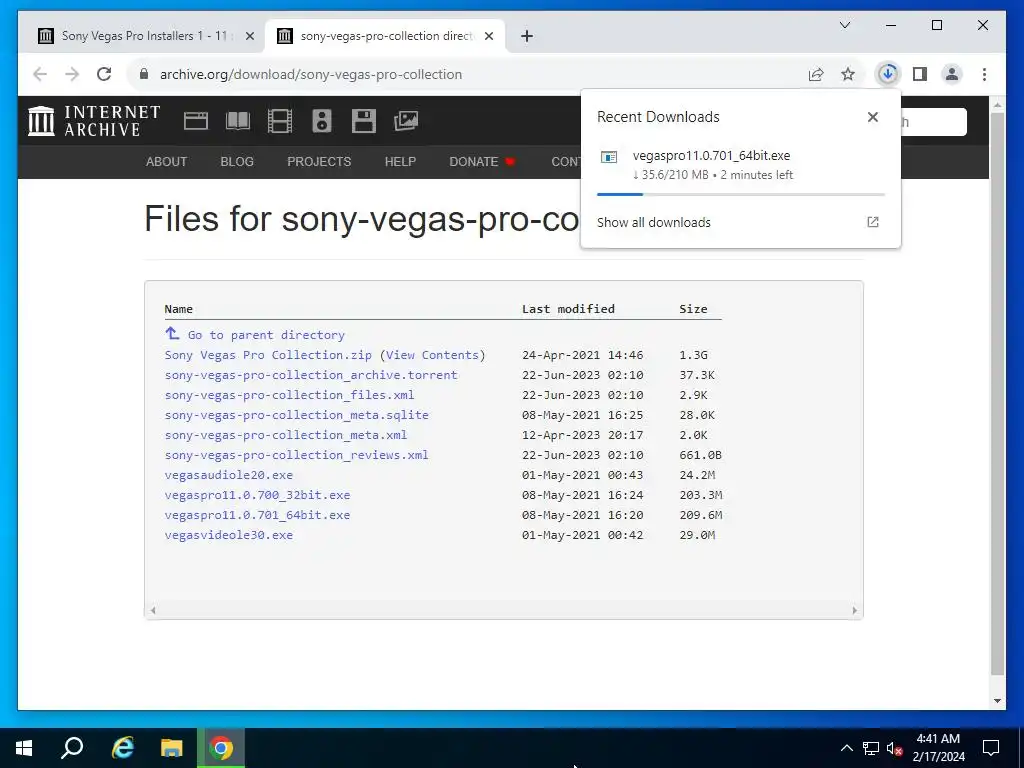Viewport: 1024px width, 768px height.
Task: Open new browser tab
Action: click(x=527, y=36)
